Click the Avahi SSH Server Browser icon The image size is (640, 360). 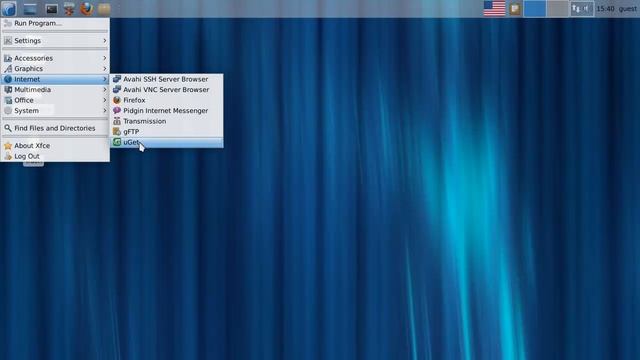tap(117, 79)
